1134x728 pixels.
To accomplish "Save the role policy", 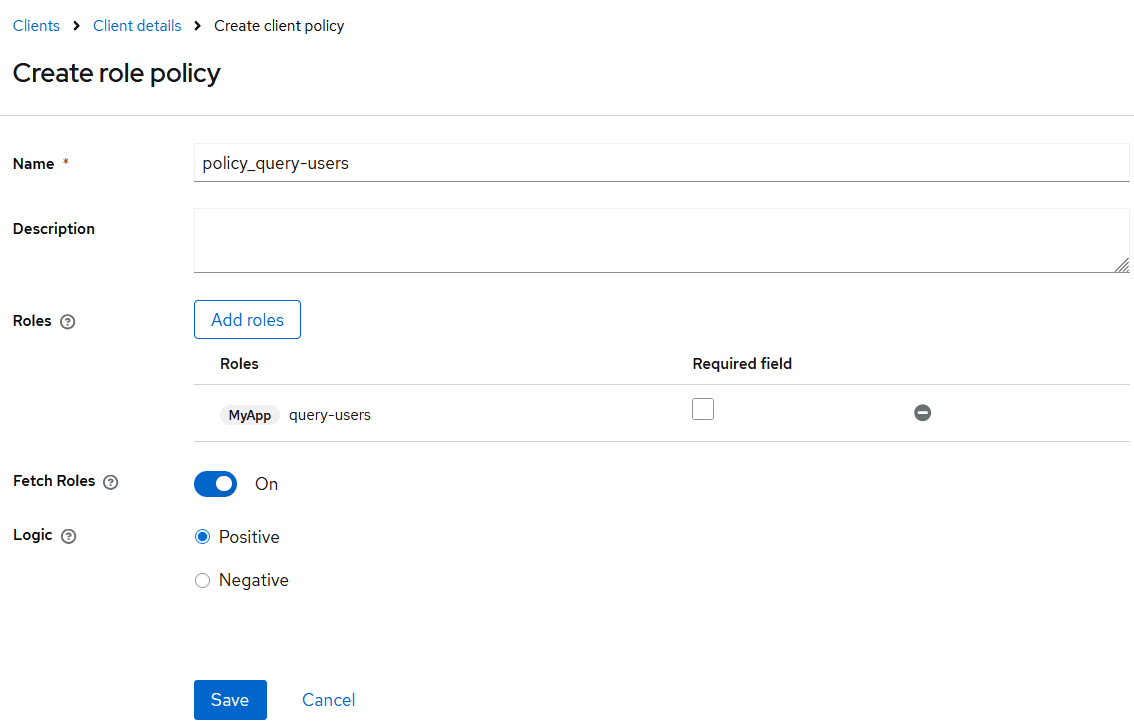I will [230, 700].
